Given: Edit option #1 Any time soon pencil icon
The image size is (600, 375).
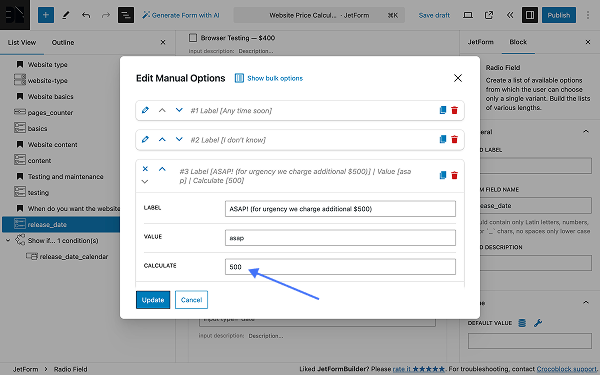Looking at the screenshot, I should (145, 110).
